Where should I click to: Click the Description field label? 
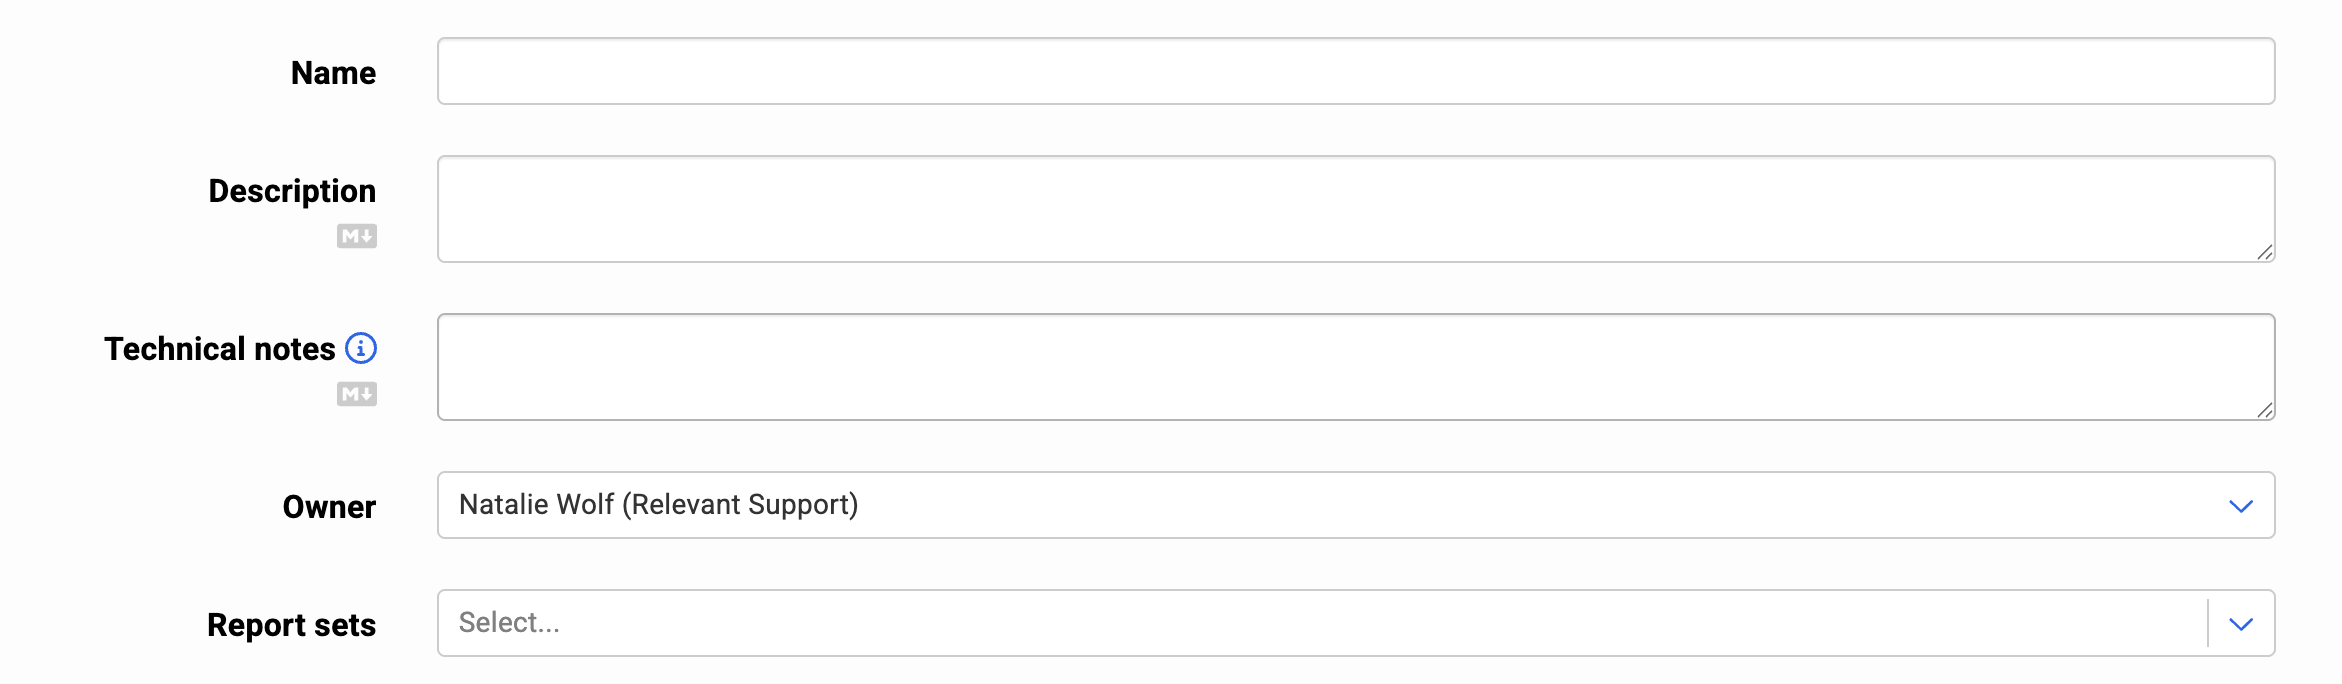[x=292, y=190]
